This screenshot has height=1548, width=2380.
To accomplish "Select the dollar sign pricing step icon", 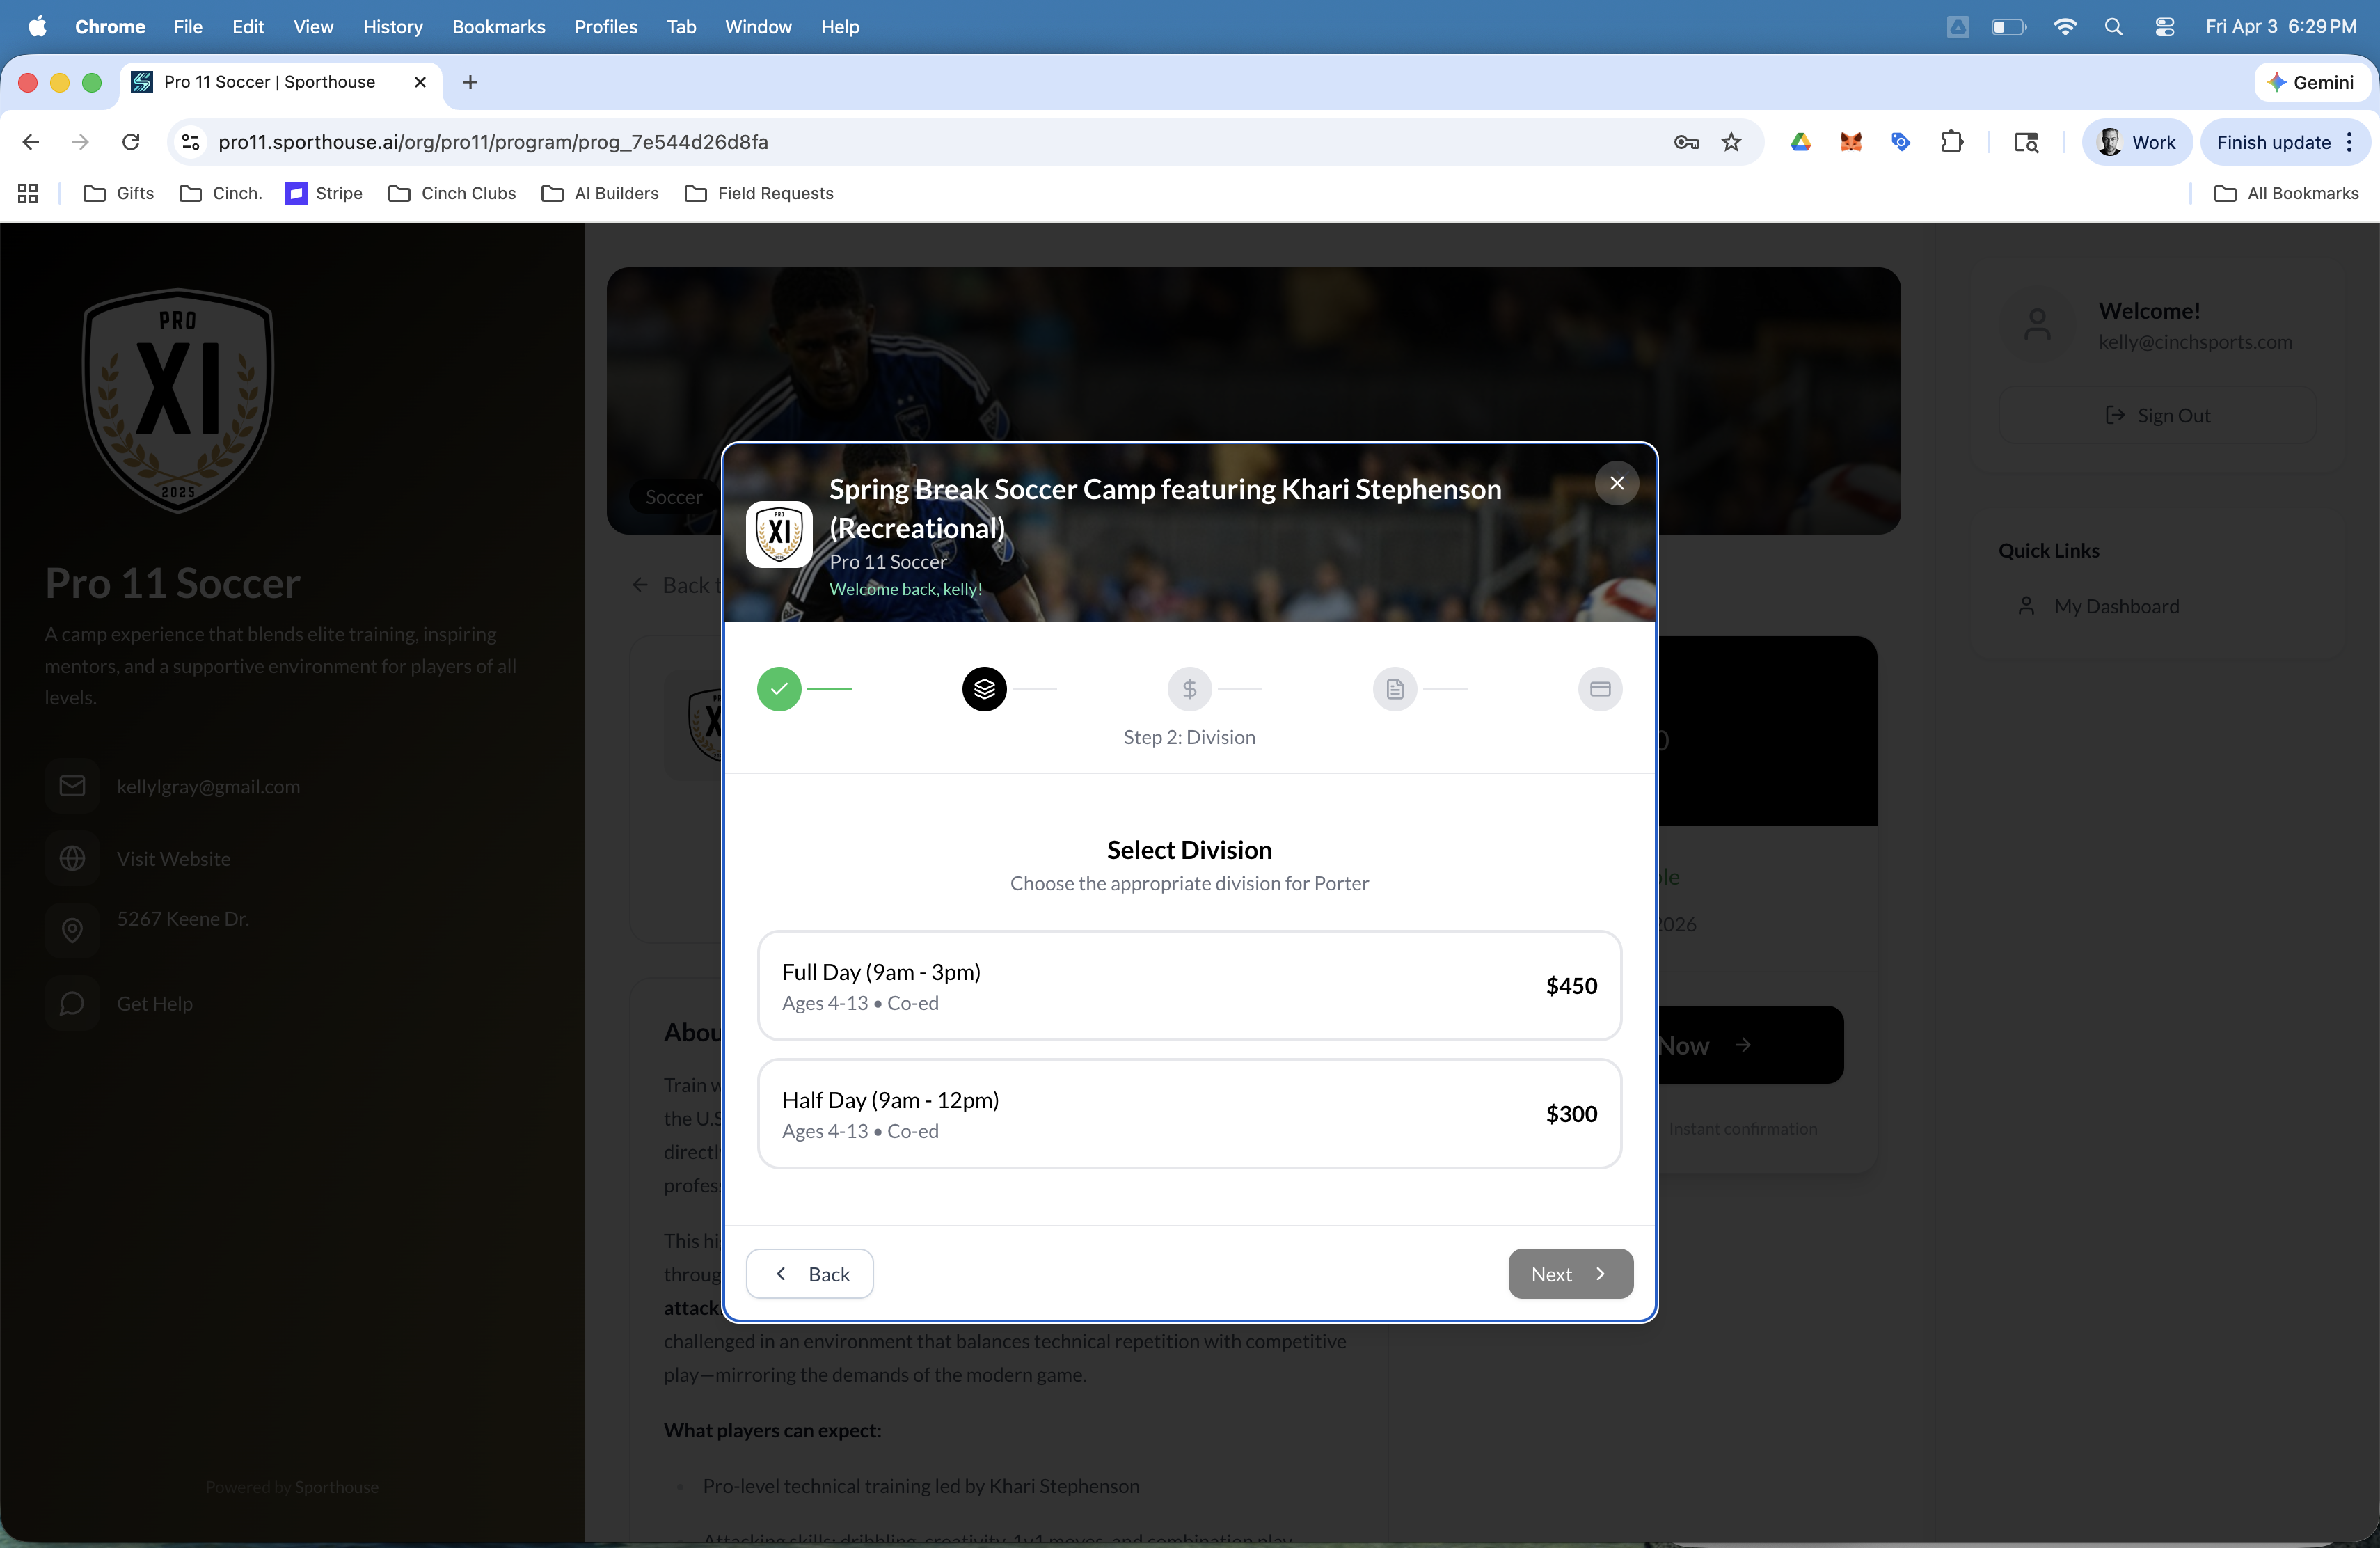I will (x=1189, y=689).
